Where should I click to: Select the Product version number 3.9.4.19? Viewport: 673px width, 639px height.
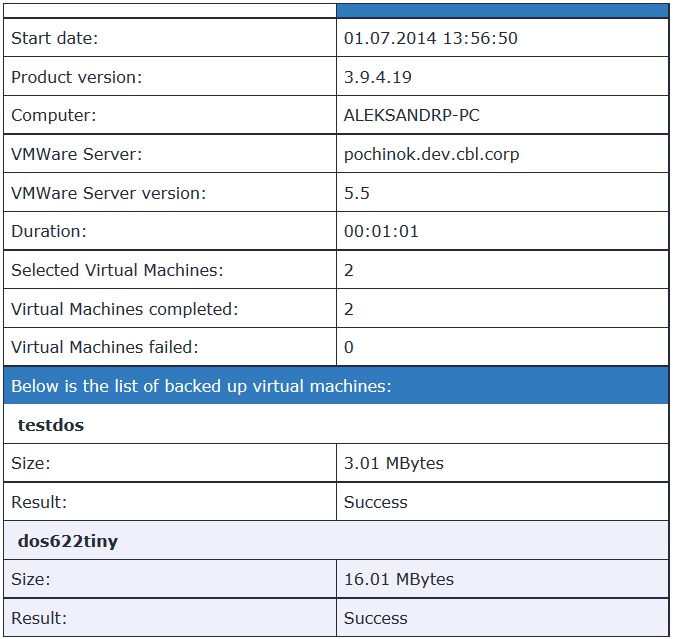[377, 77]
